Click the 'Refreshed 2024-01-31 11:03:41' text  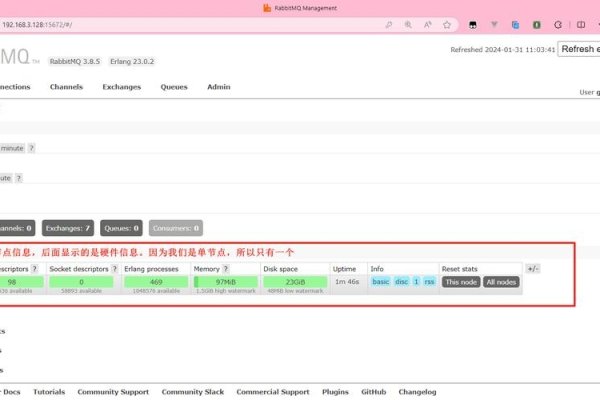[x=503, y=50]
